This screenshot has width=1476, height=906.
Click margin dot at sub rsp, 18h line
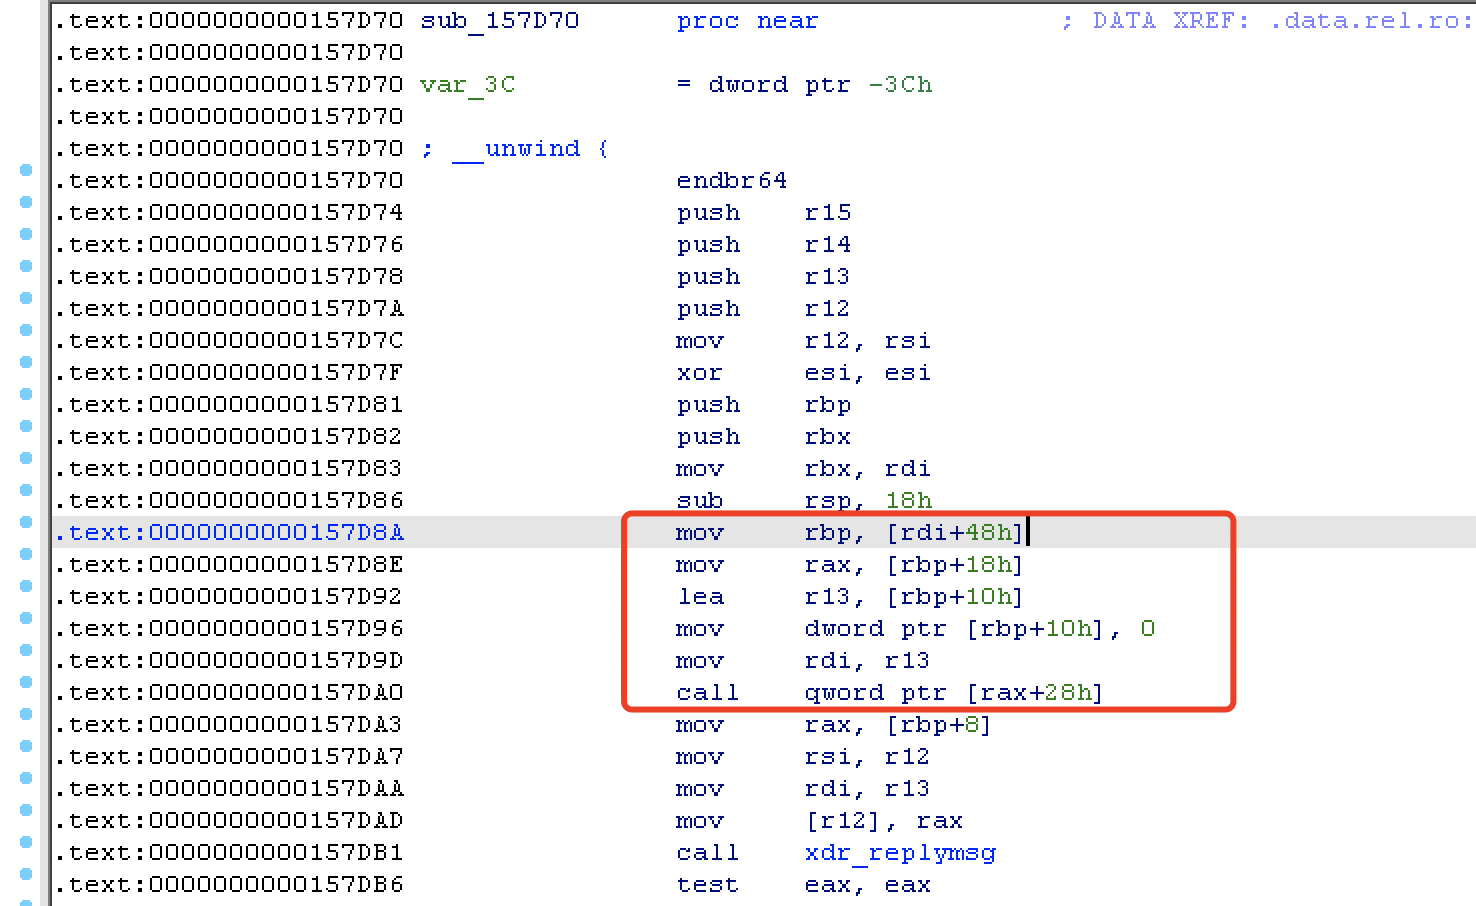[x=25, y=490]
